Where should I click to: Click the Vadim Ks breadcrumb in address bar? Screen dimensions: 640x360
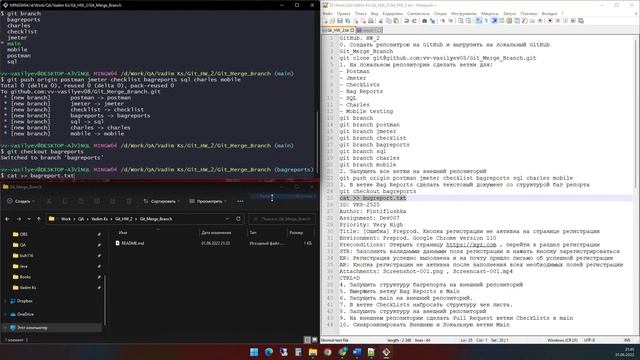[100, 219]
